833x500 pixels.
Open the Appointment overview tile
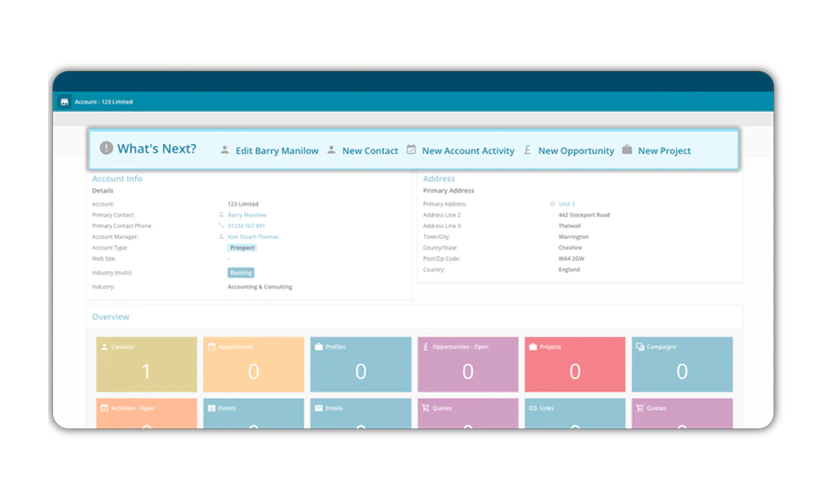pos(253,365)
